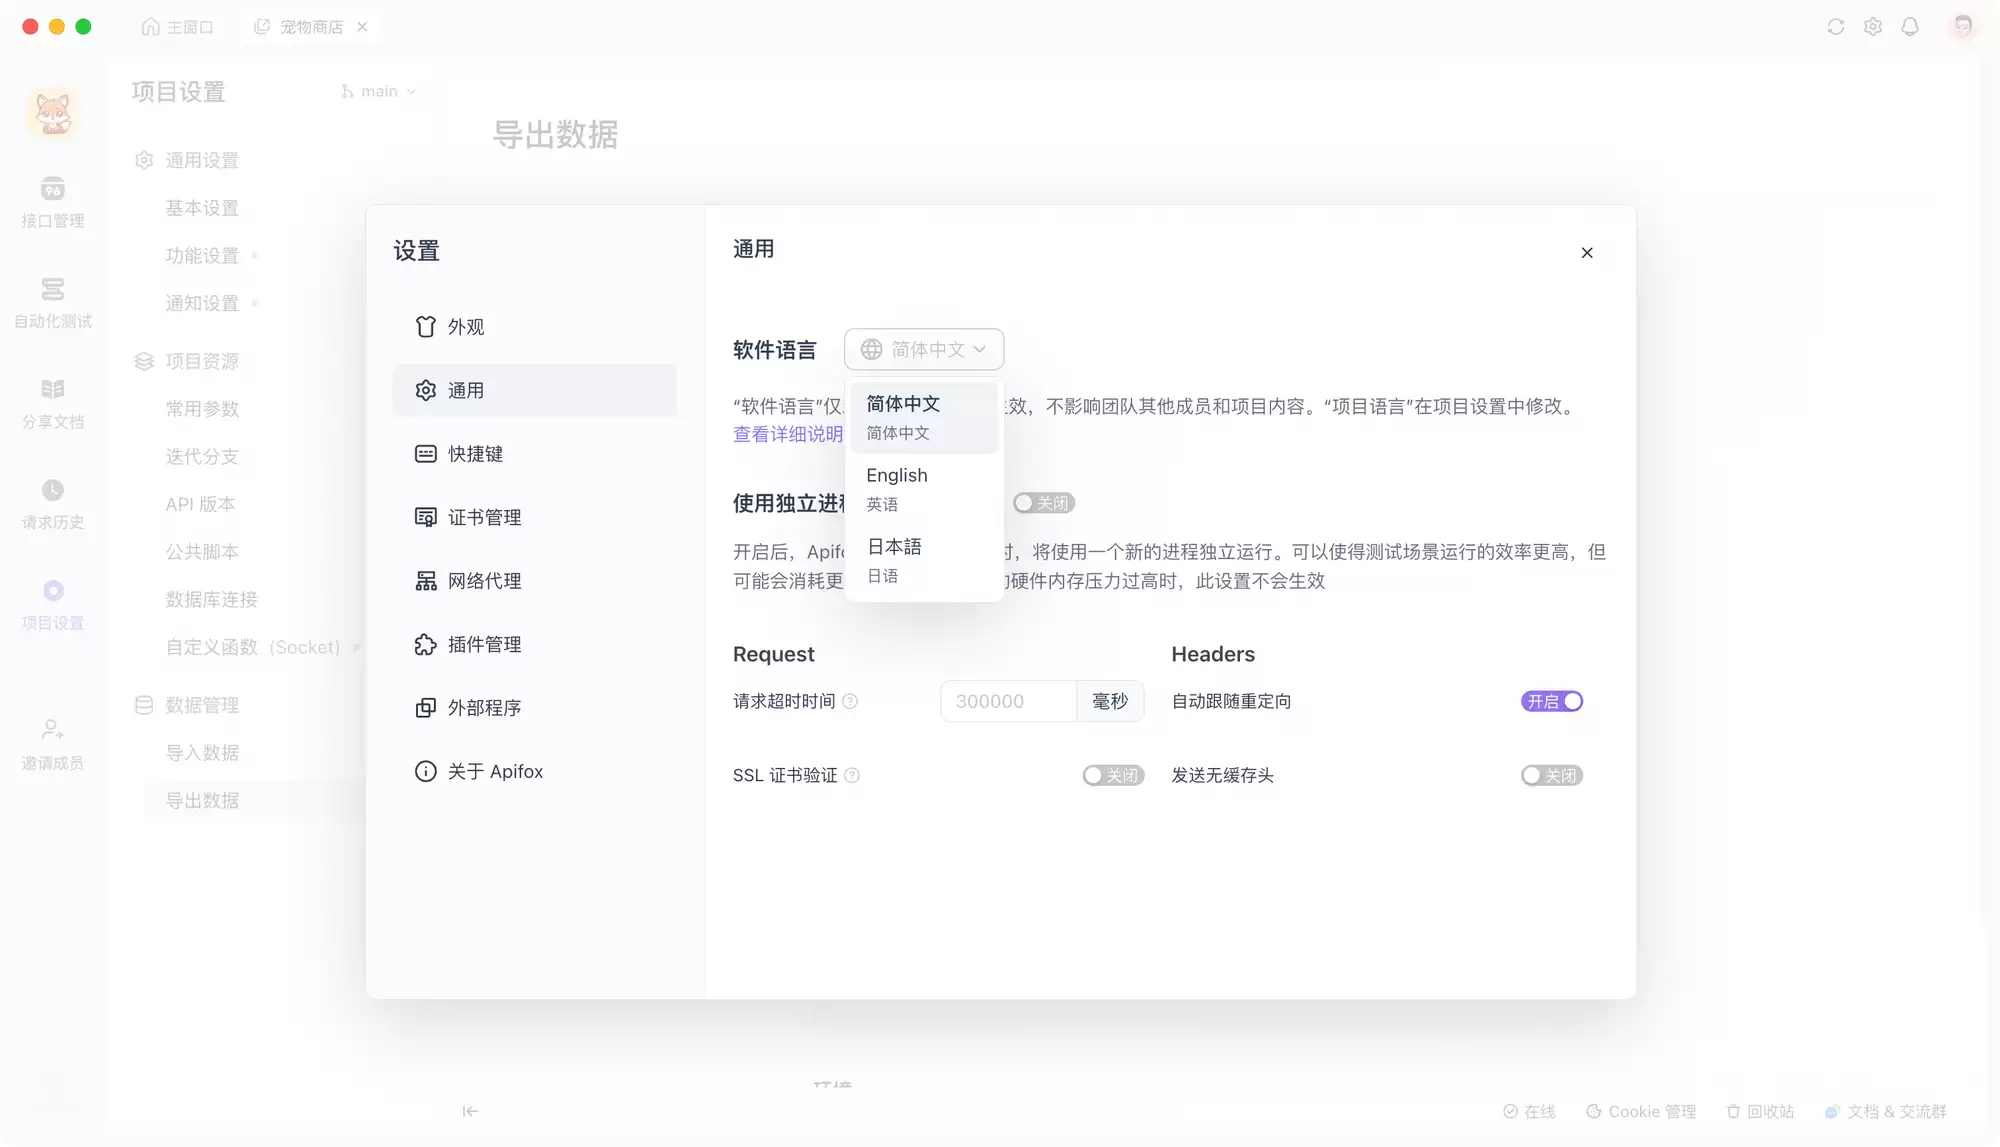Open 回收站 in the status bar
The height and width of the screenshot is (1147, 2000).
[1760, 1112]
